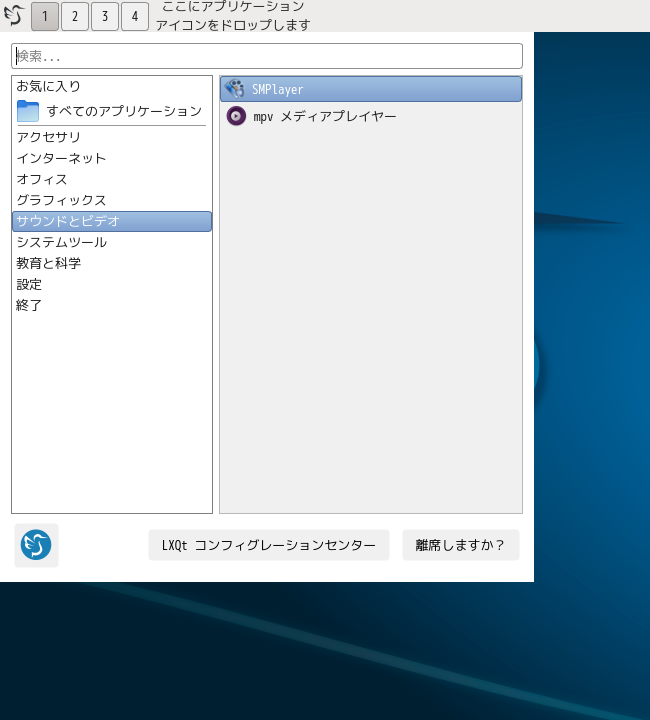Select お気に入り category

(112, 86)
